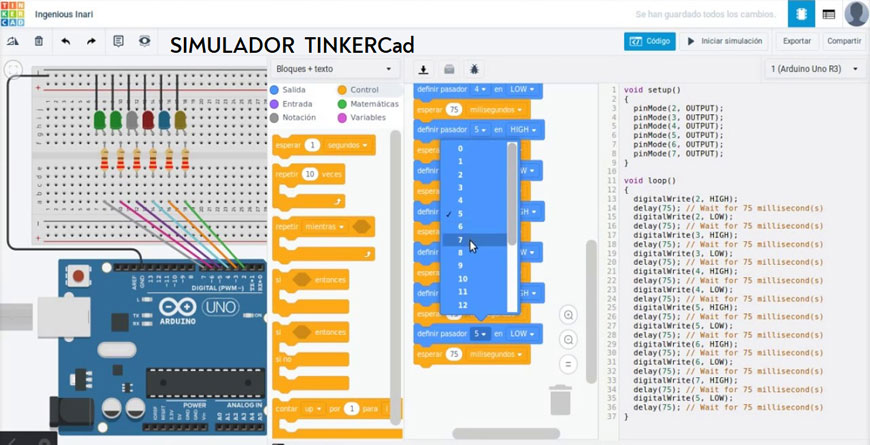The height and width of the screenshot is (445, 870).
Task: Select the Variables block category
Action: point(361,118)
